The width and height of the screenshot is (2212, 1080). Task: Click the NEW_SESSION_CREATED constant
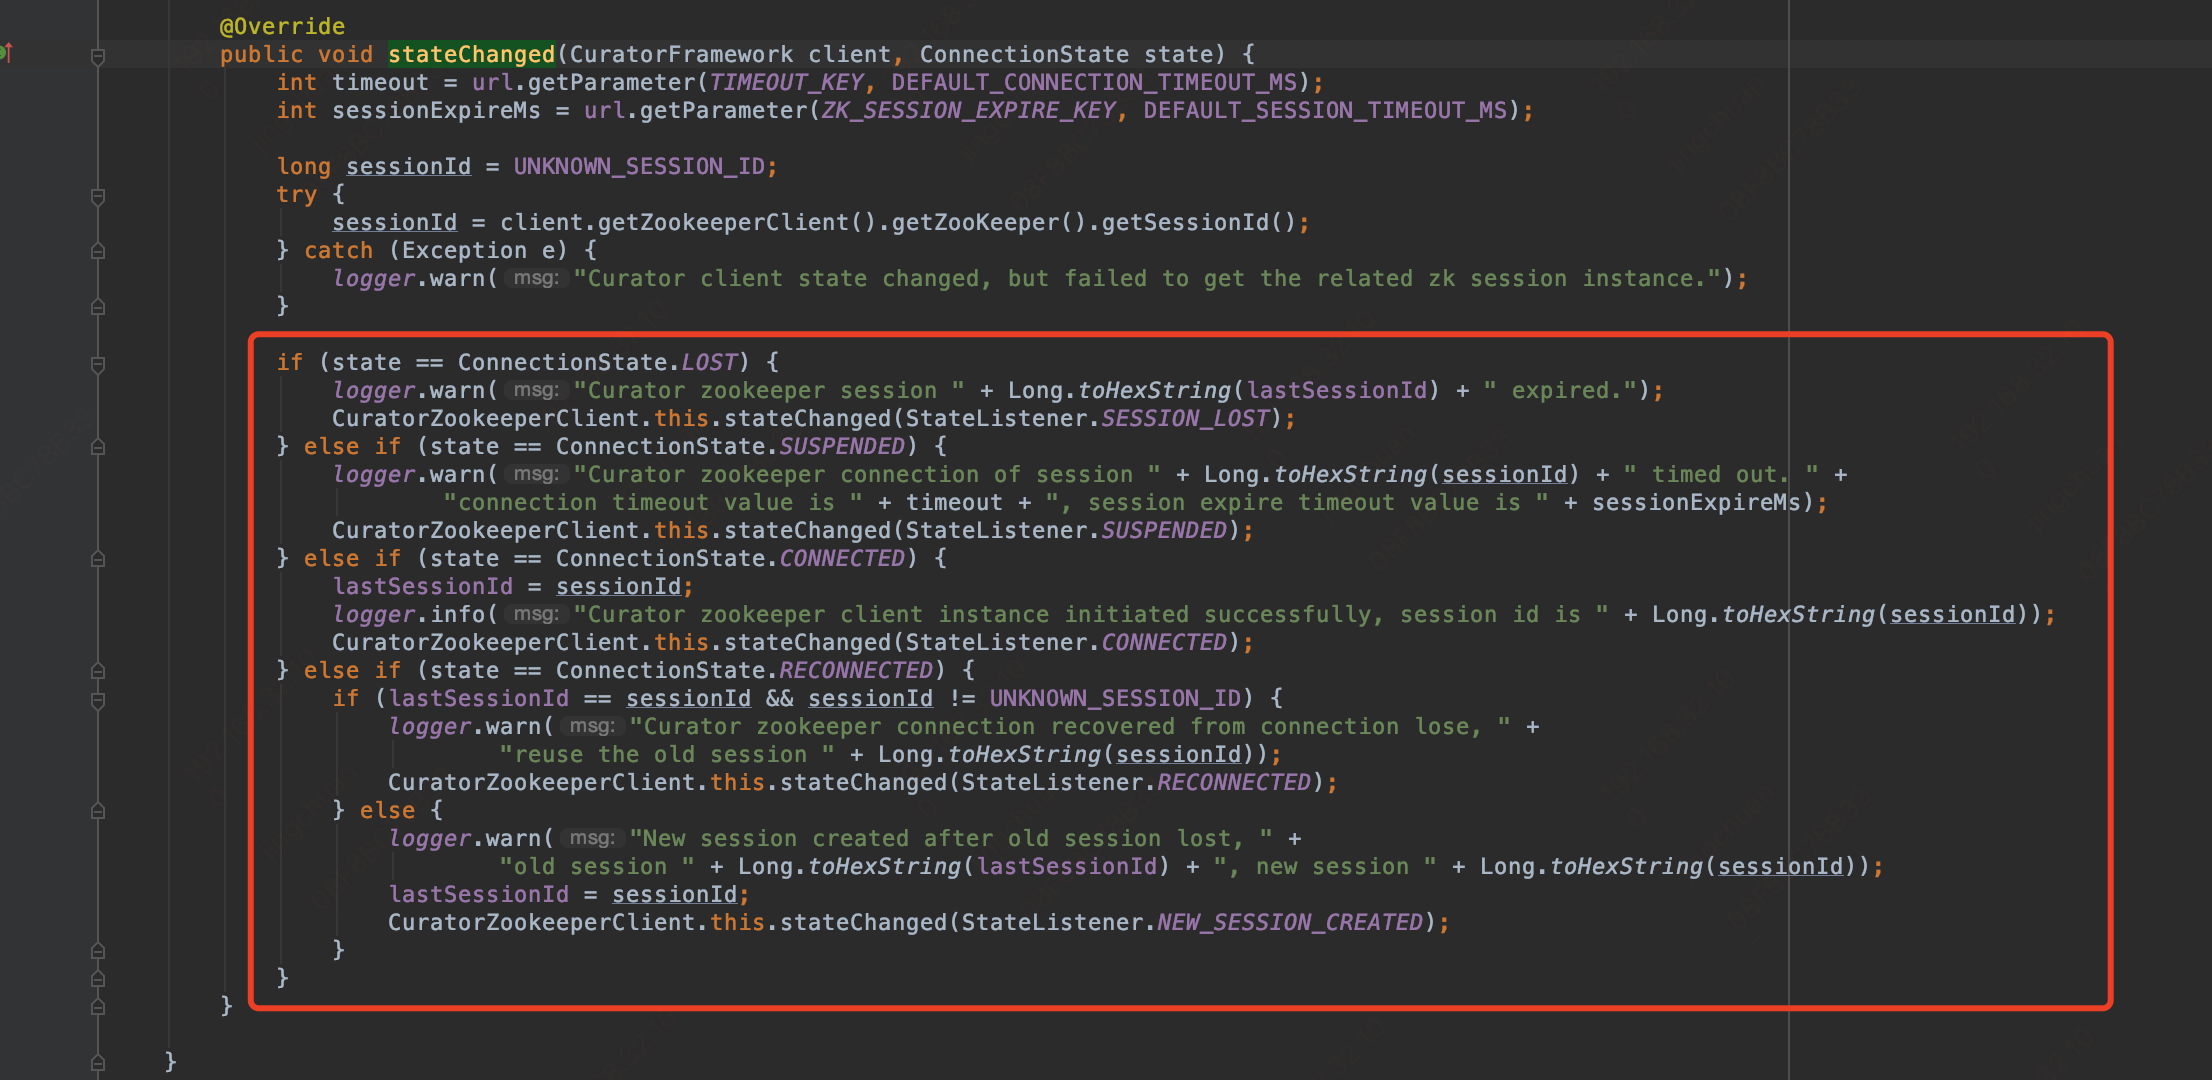[x=1290, y=922]
